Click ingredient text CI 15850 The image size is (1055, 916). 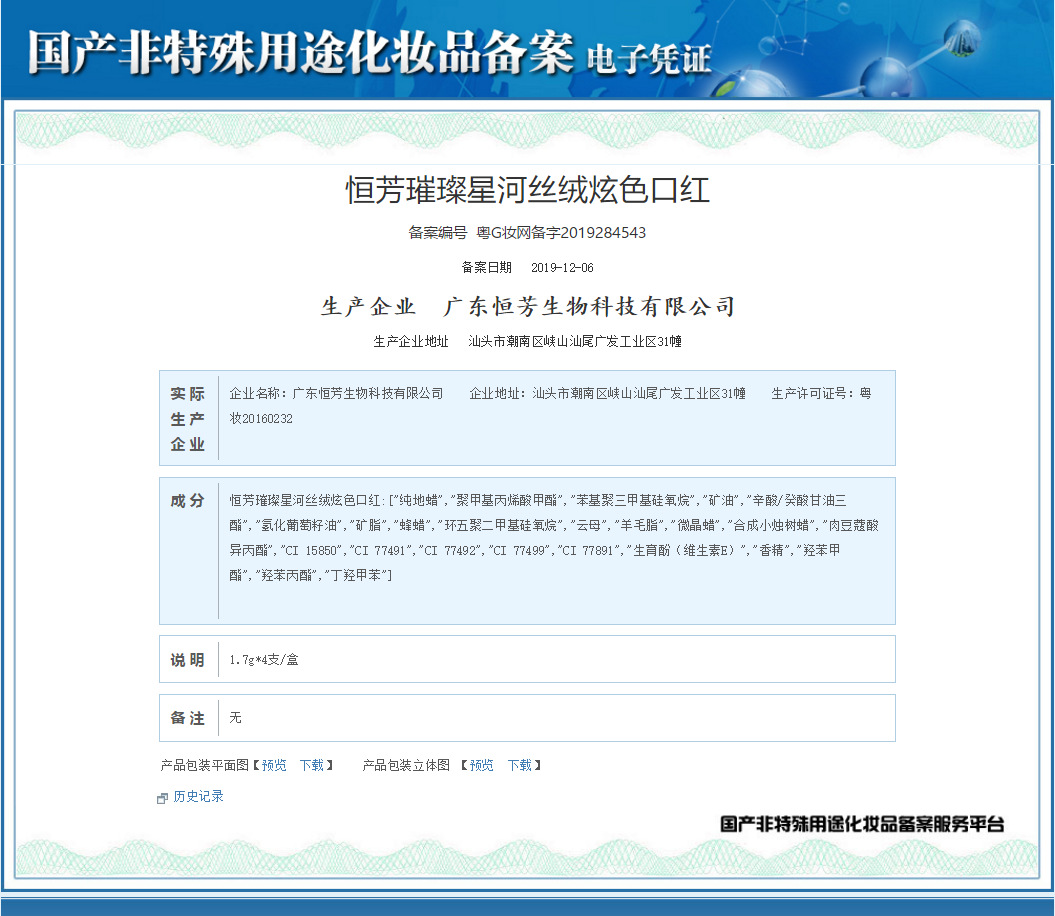[312, 551]
